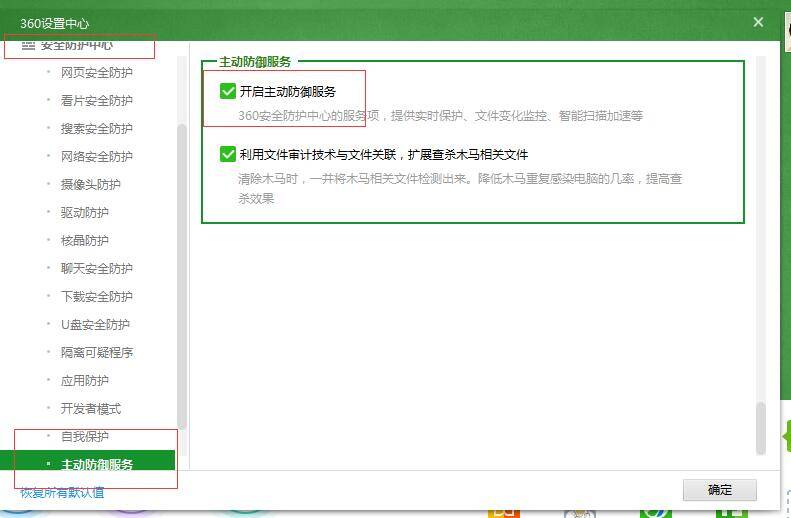791x518 pixels.
Task: Open 摄像头防护 settings
Action: point(90,185)
